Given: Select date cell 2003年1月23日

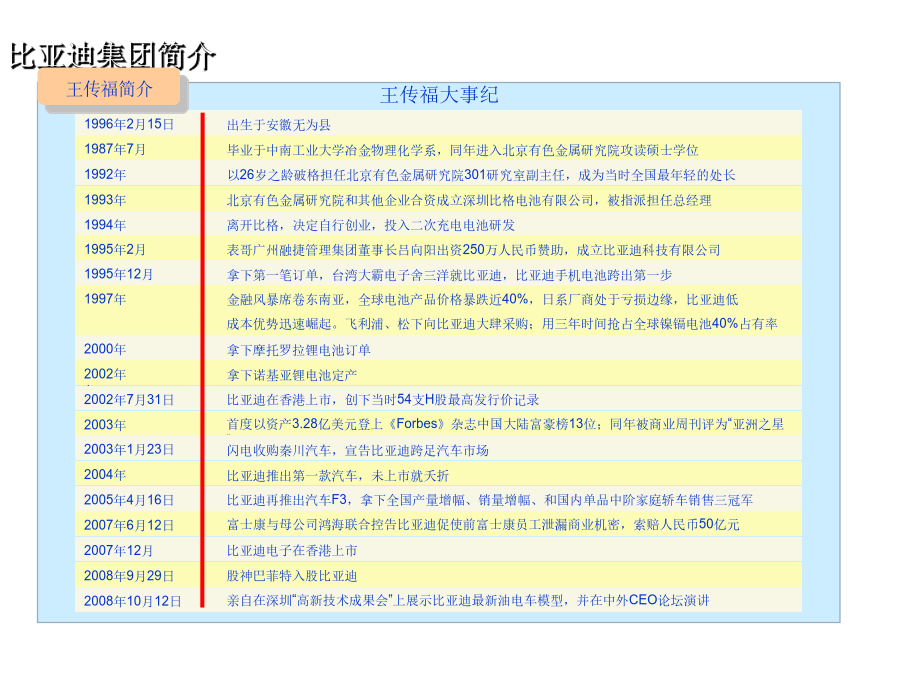Looking at the screenshot, I should click(129, 449).
